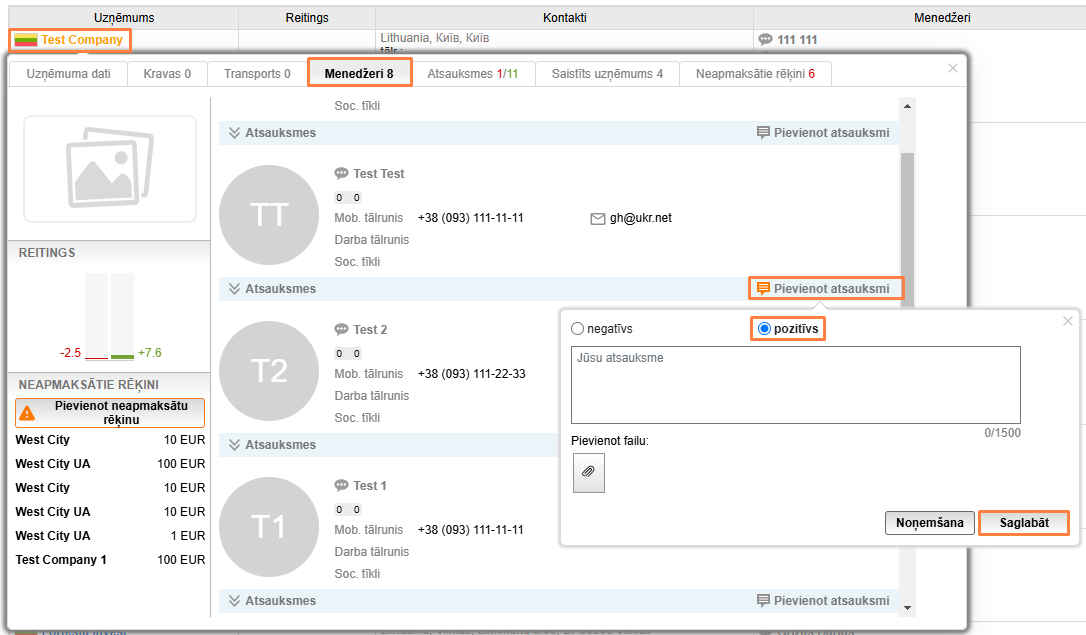Image resolution: width=1086 pixels, height=635 pixels.
Task: Click the chat bubble icon beside Test Test
Action: (x=342, y=174)
